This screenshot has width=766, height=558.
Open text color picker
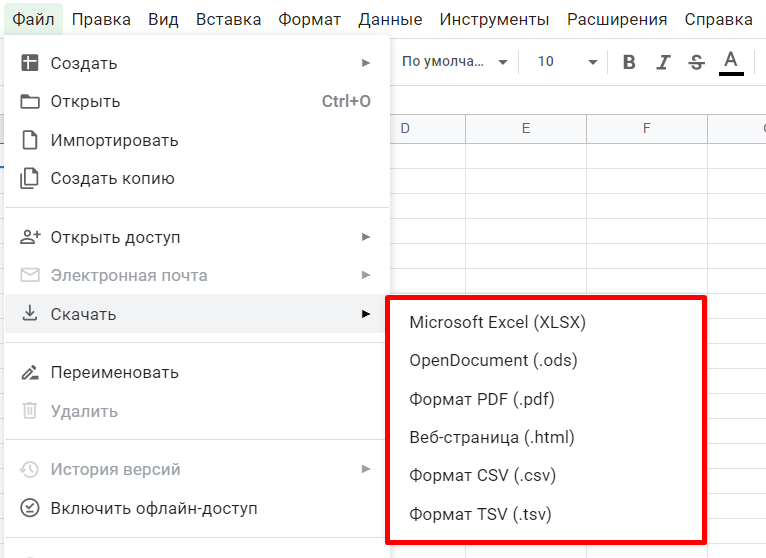point(731,63)
